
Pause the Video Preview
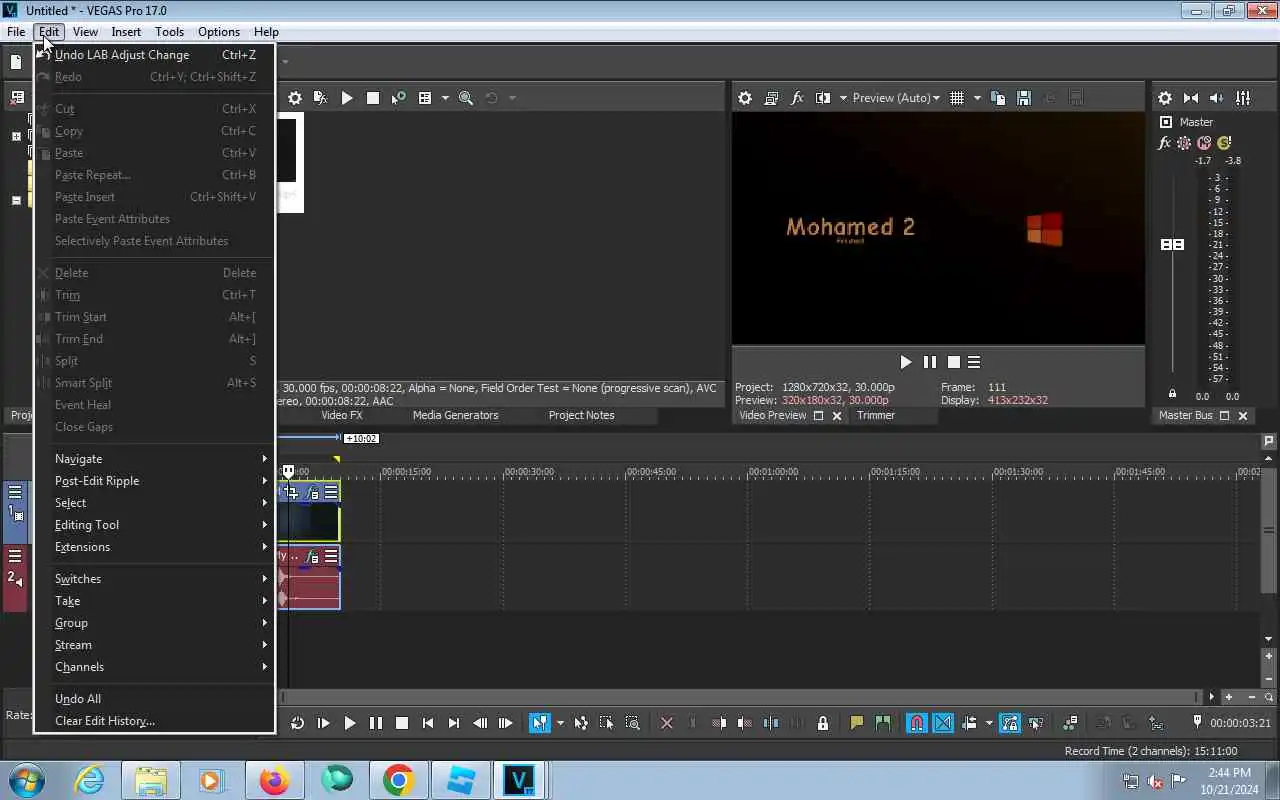point(930,362)
